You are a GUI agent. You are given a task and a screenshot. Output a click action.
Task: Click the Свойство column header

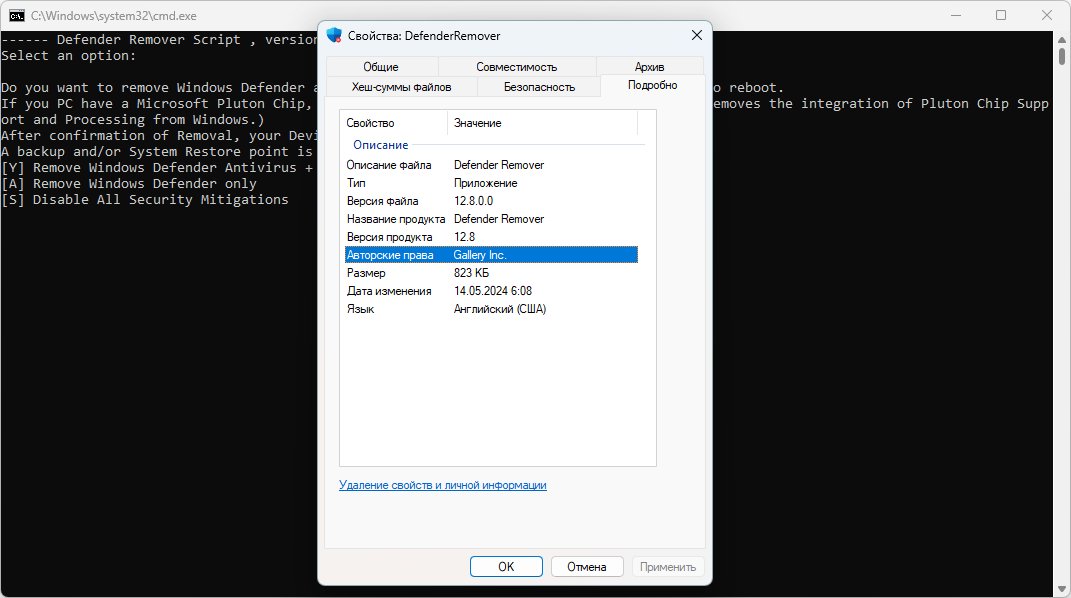(x=393, y=123)
